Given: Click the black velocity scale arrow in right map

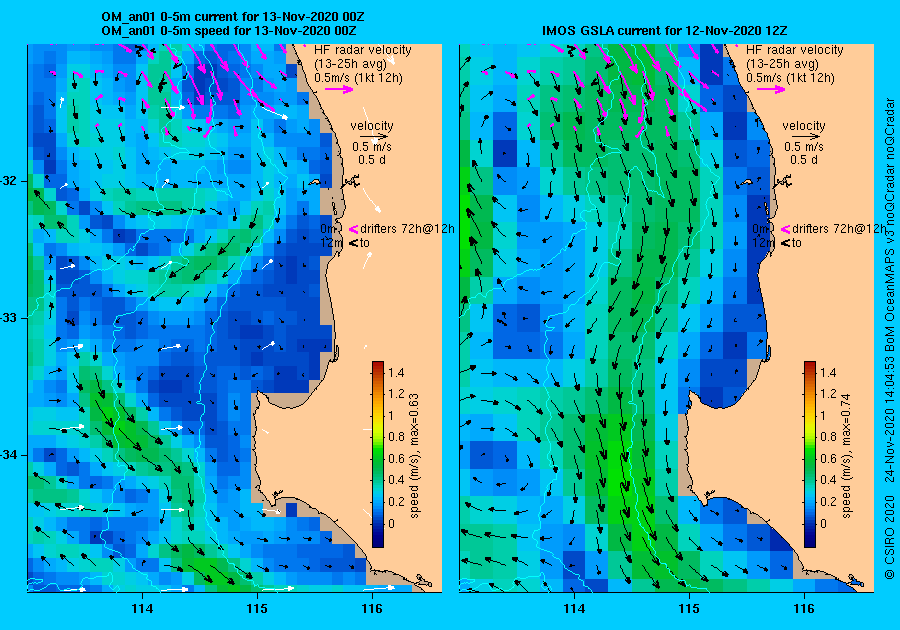Looking at the screenshot, I should click(x=808, y=137).
